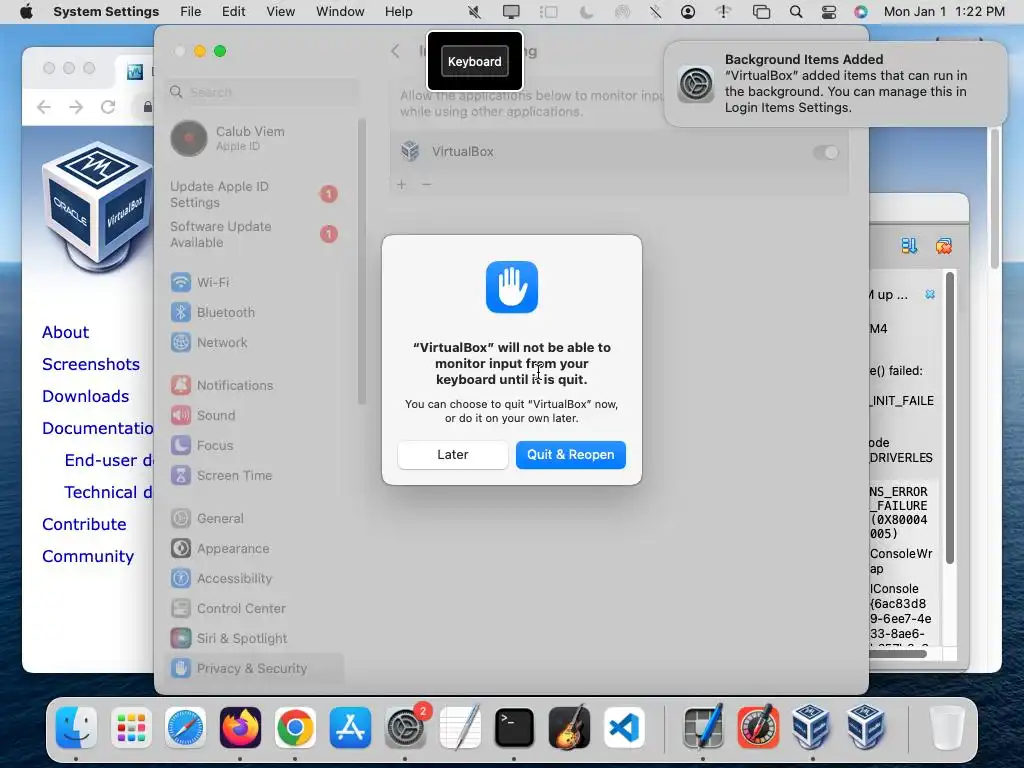Click the VirtualBox logo on webpage
This screenshot has width=1024, height=768.
[97, 206]
